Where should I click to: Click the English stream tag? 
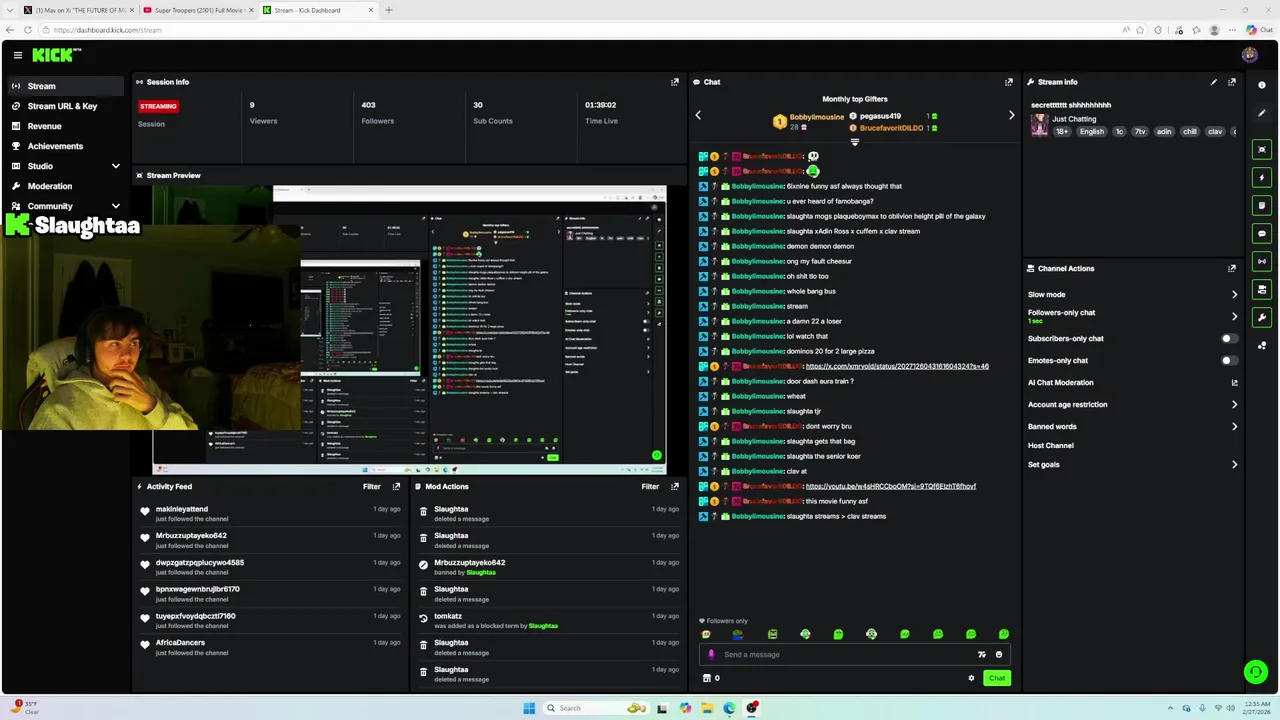1092,131
